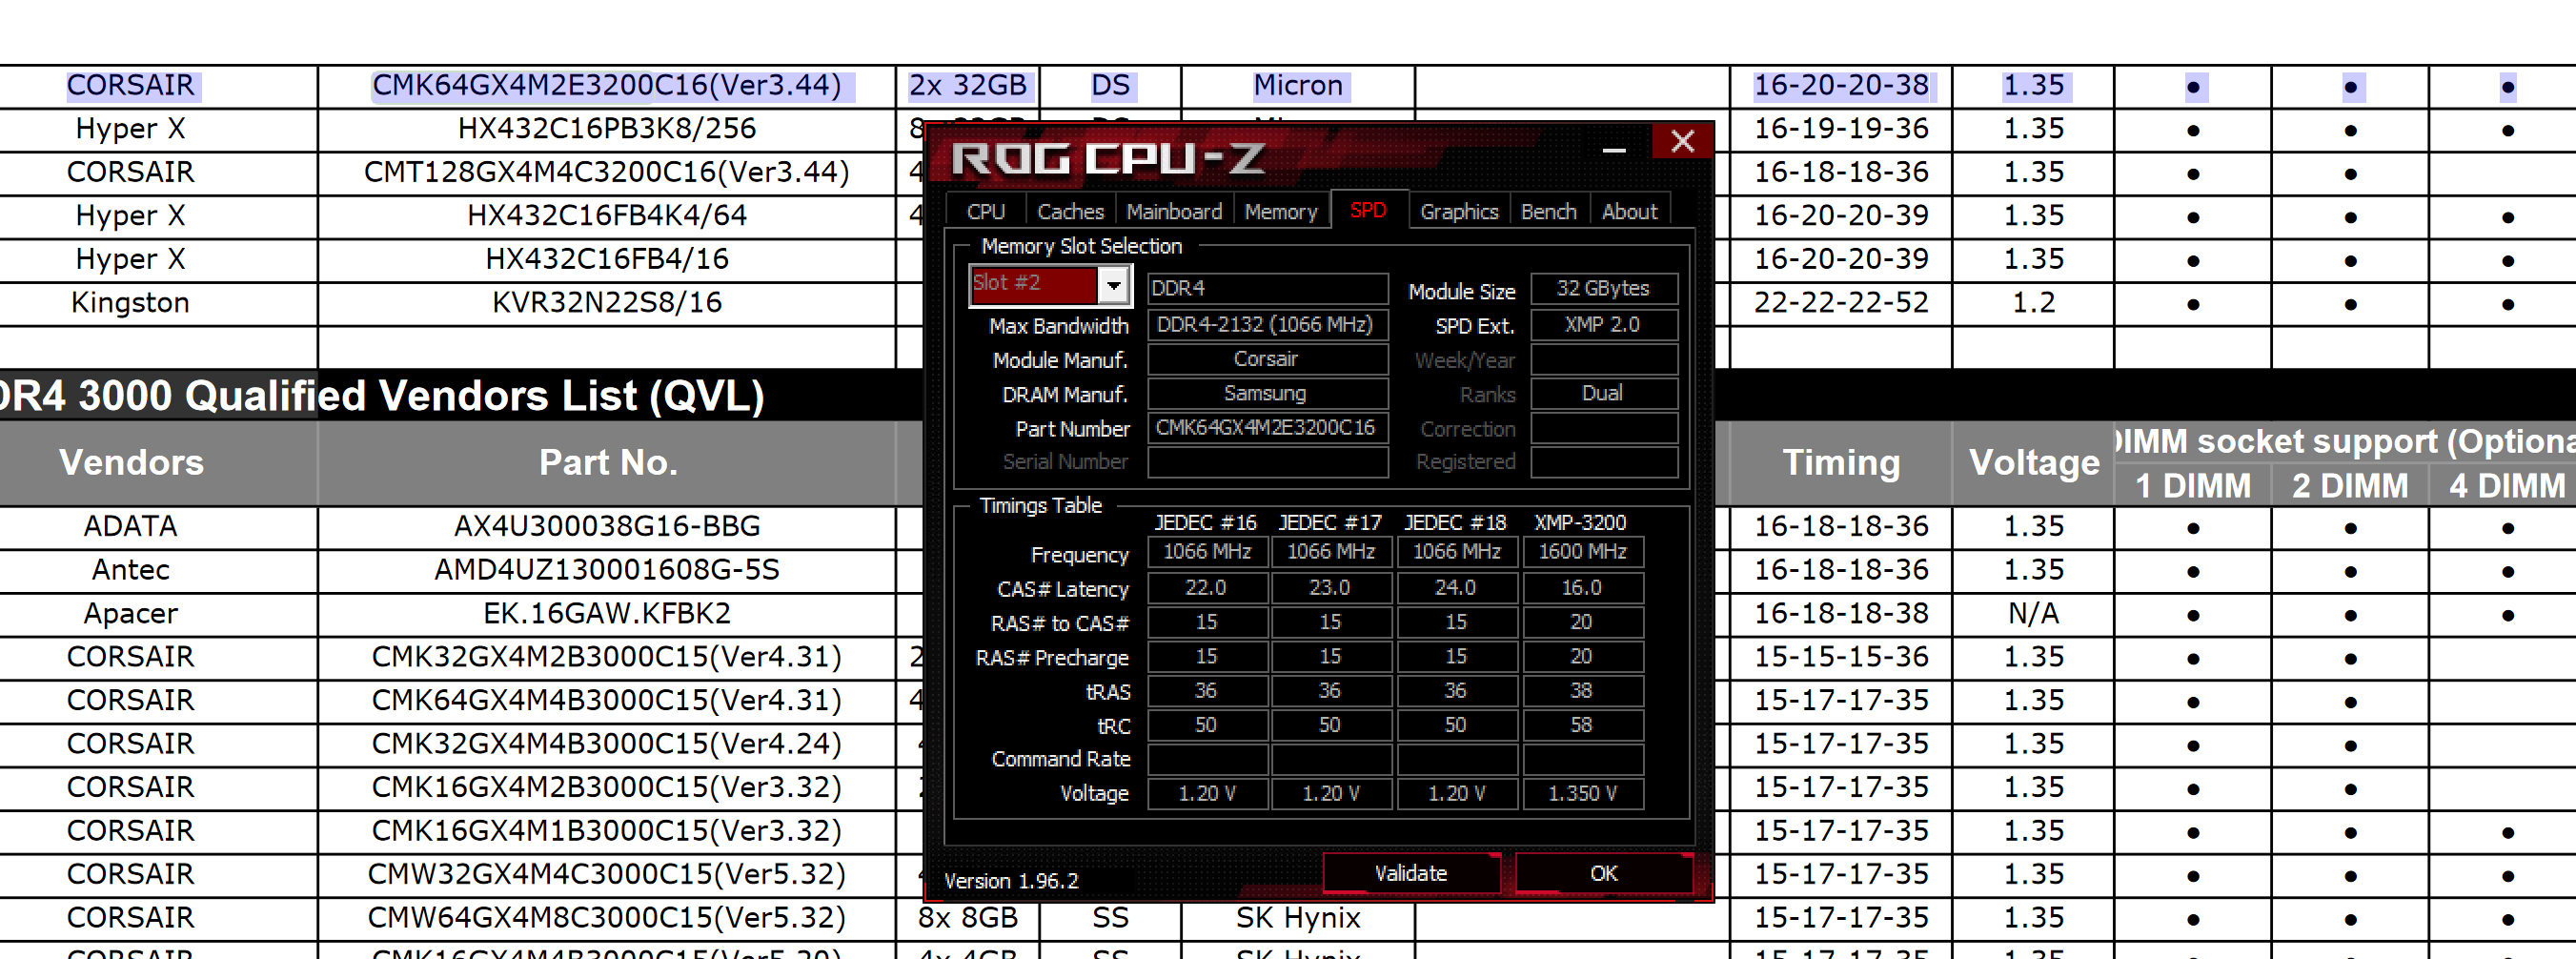This screenshot has width=2576, height=959.
Task: Click the 1 DIMM column header
Action: click(2193, 485)
